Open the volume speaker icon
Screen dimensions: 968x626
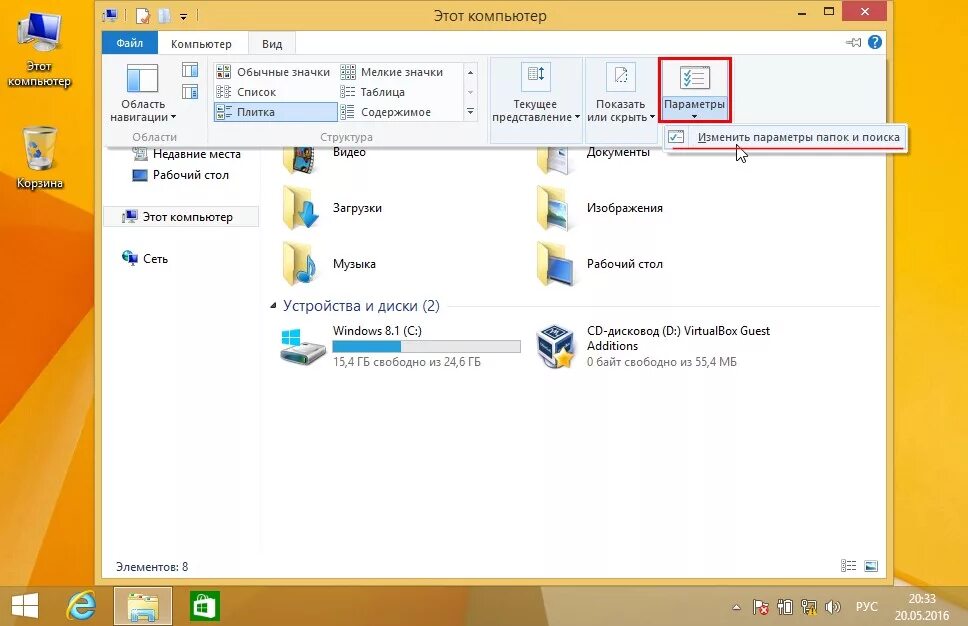coord(832,607)
